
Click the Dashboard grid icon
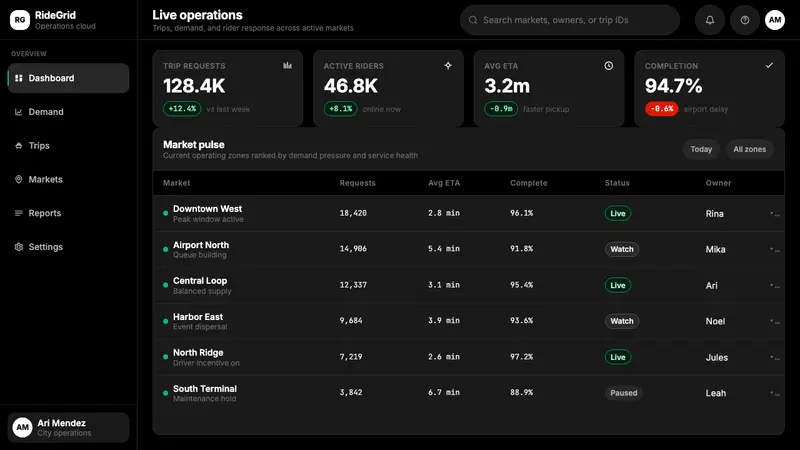coord(19,78)
